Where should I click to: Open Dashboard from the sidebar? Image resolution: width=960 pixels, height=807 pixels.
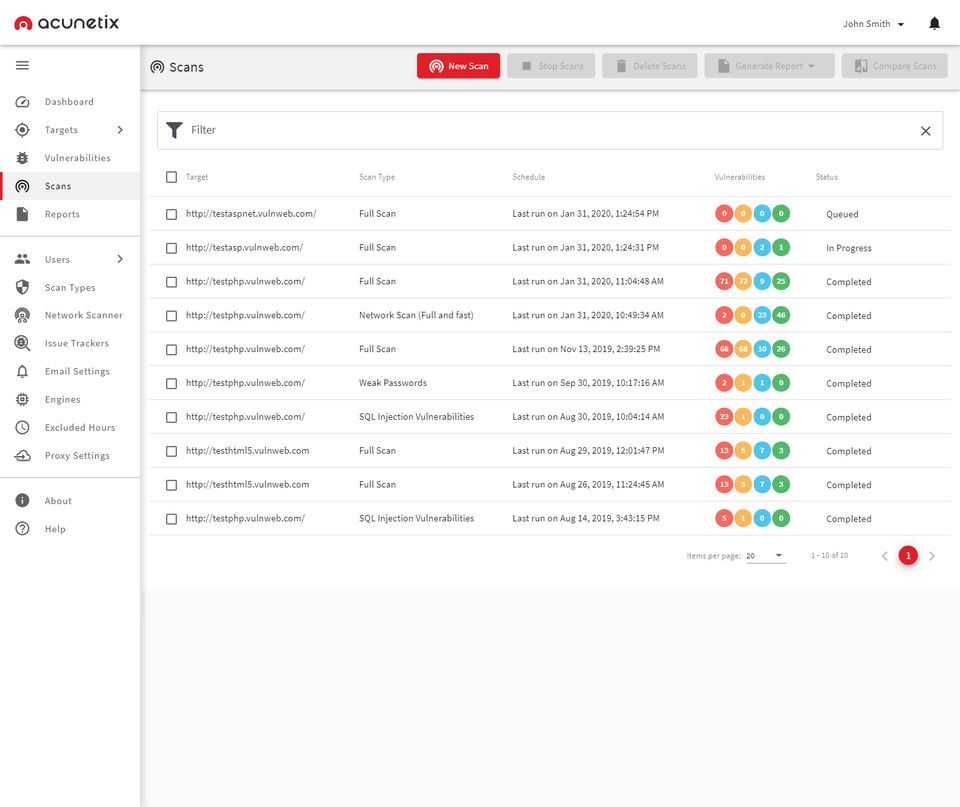pos(69,102)
